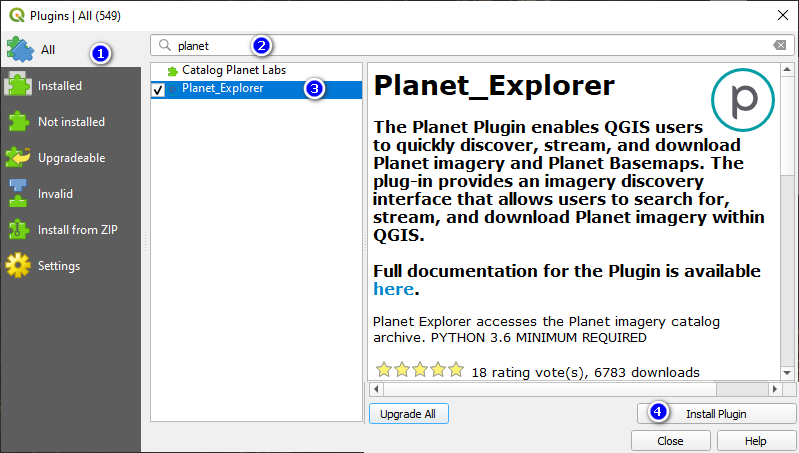Click the Not installed green puzzle icon

pyautogui.click(x=19, y=121)
